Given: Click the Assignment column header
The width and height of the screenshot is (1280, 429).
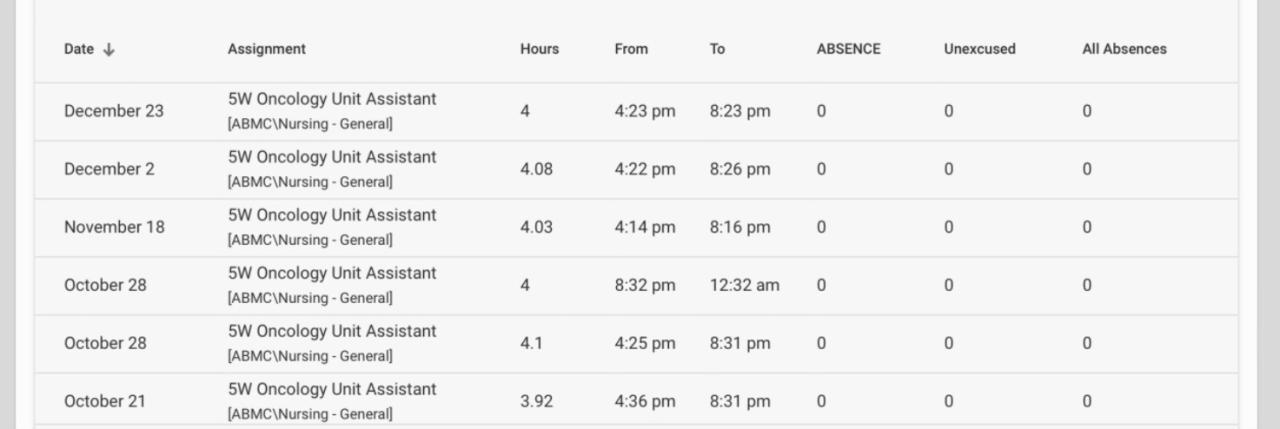Looking at the screenshot, I should 266,49.
